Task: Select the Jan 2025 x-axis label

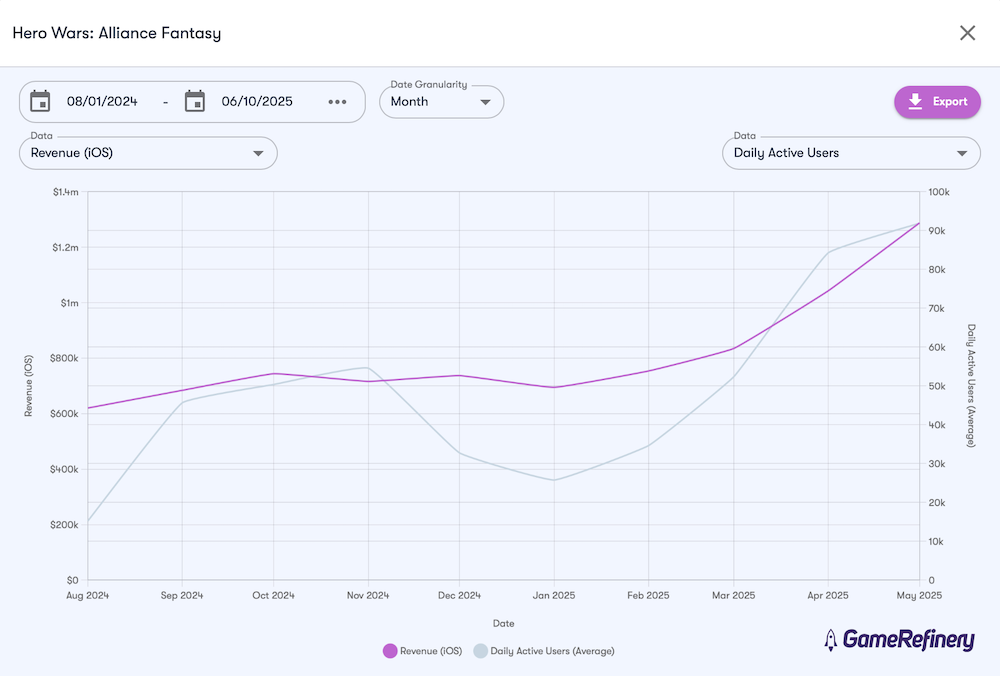Action: tap(554, 596)
